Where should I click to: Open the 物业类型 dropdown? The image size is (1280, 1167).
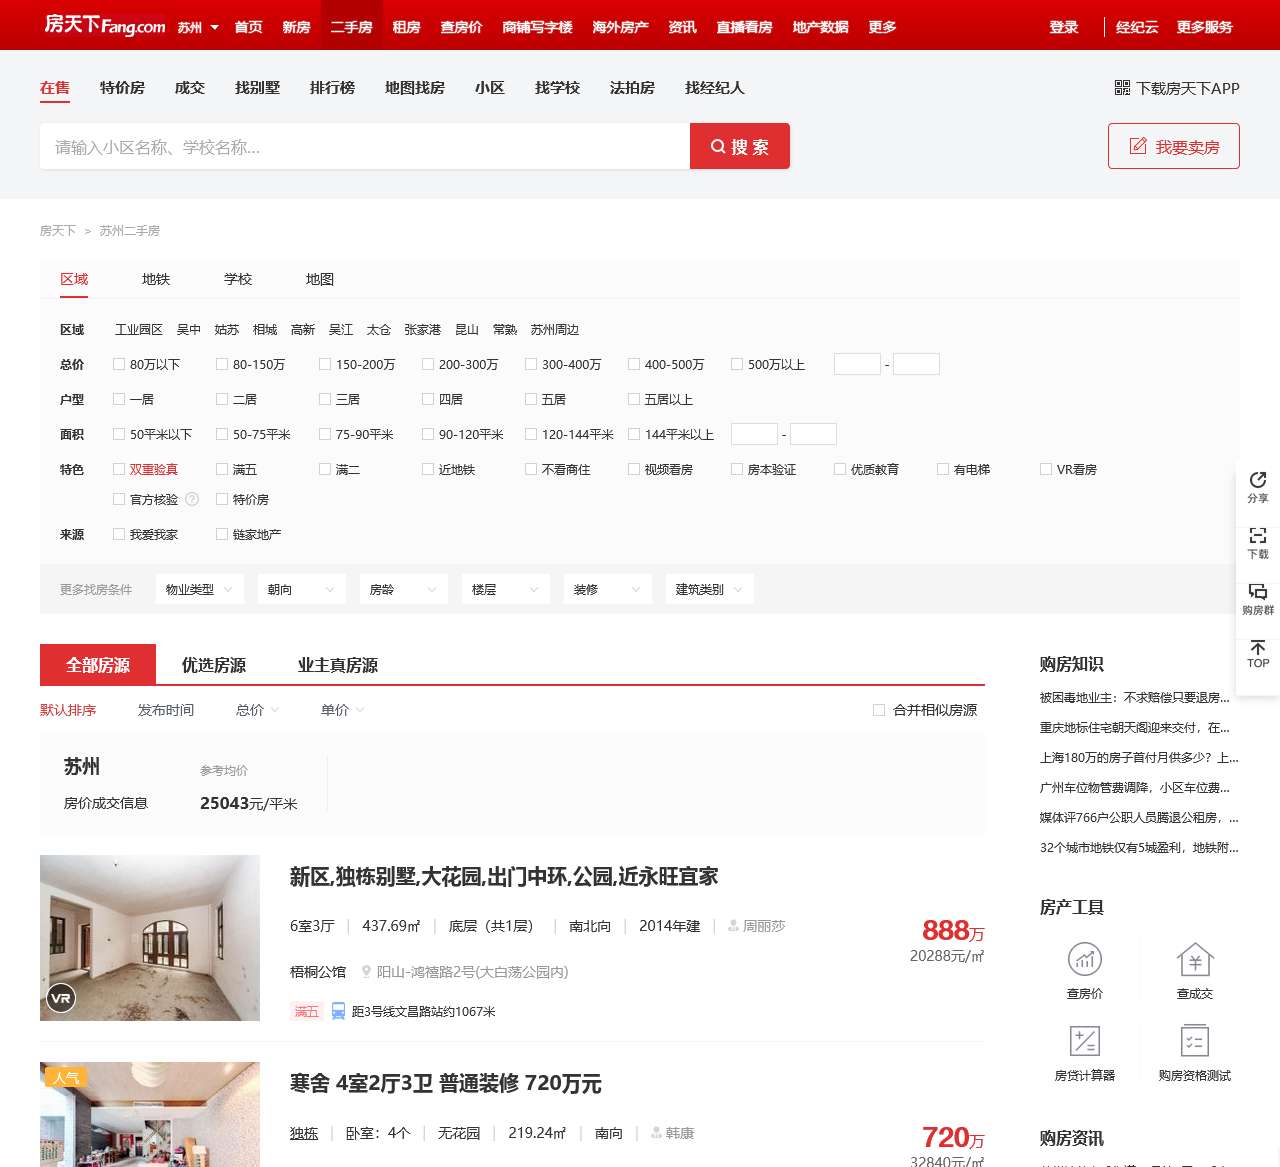tap(199, 589)
